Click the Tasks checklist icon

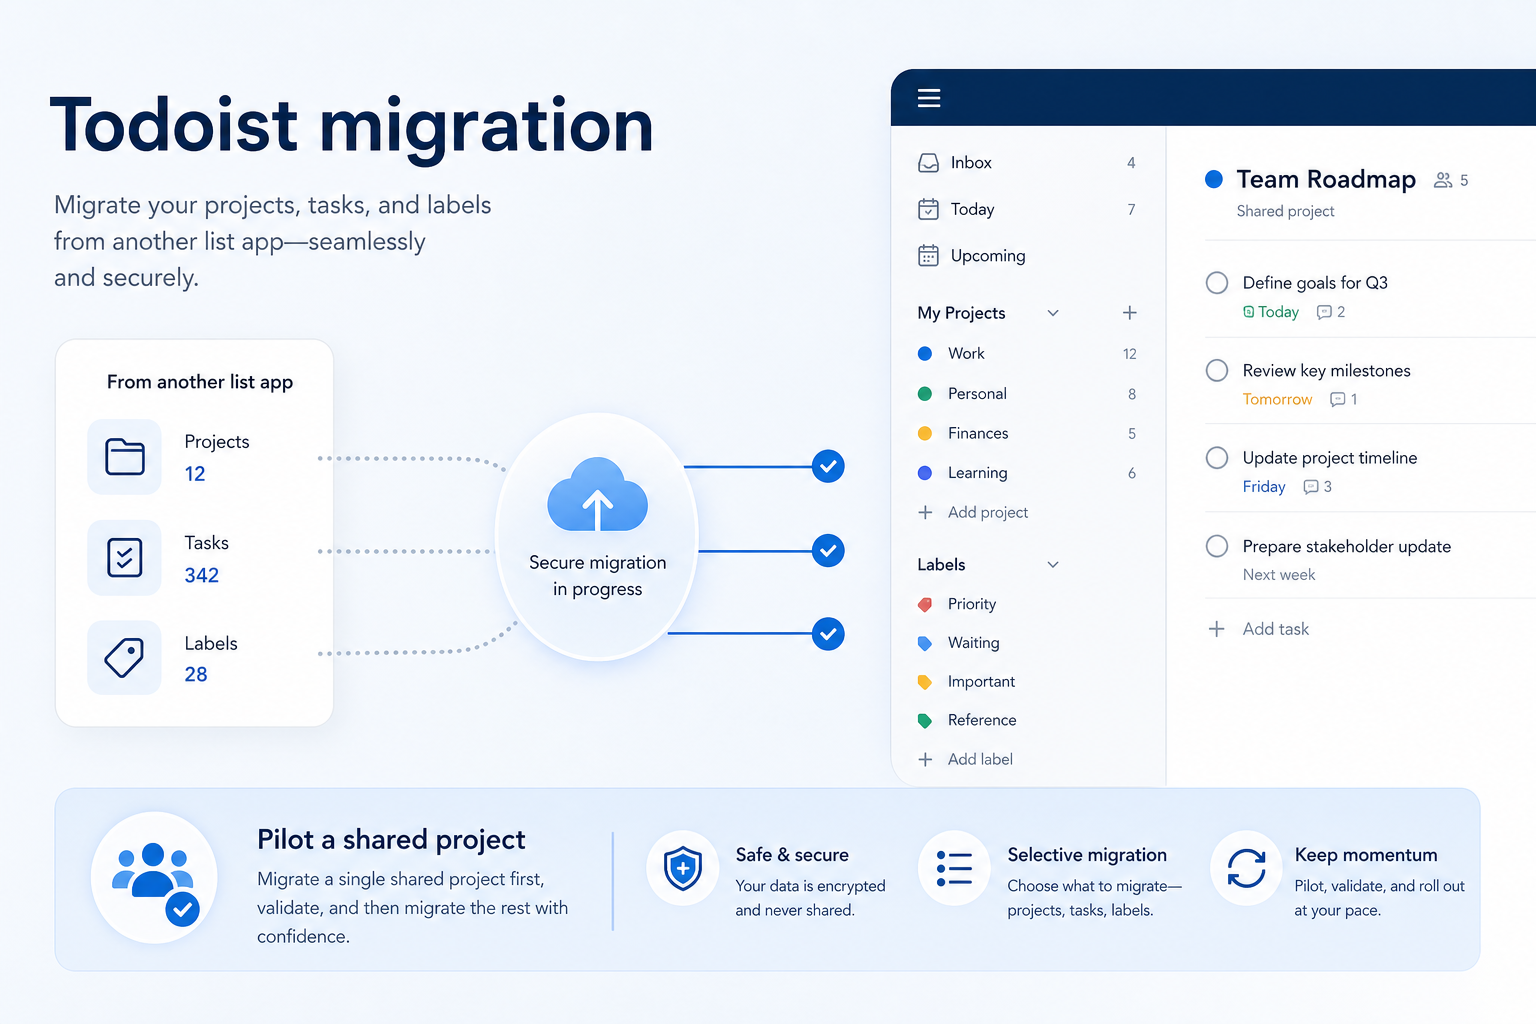coord(125,558)
